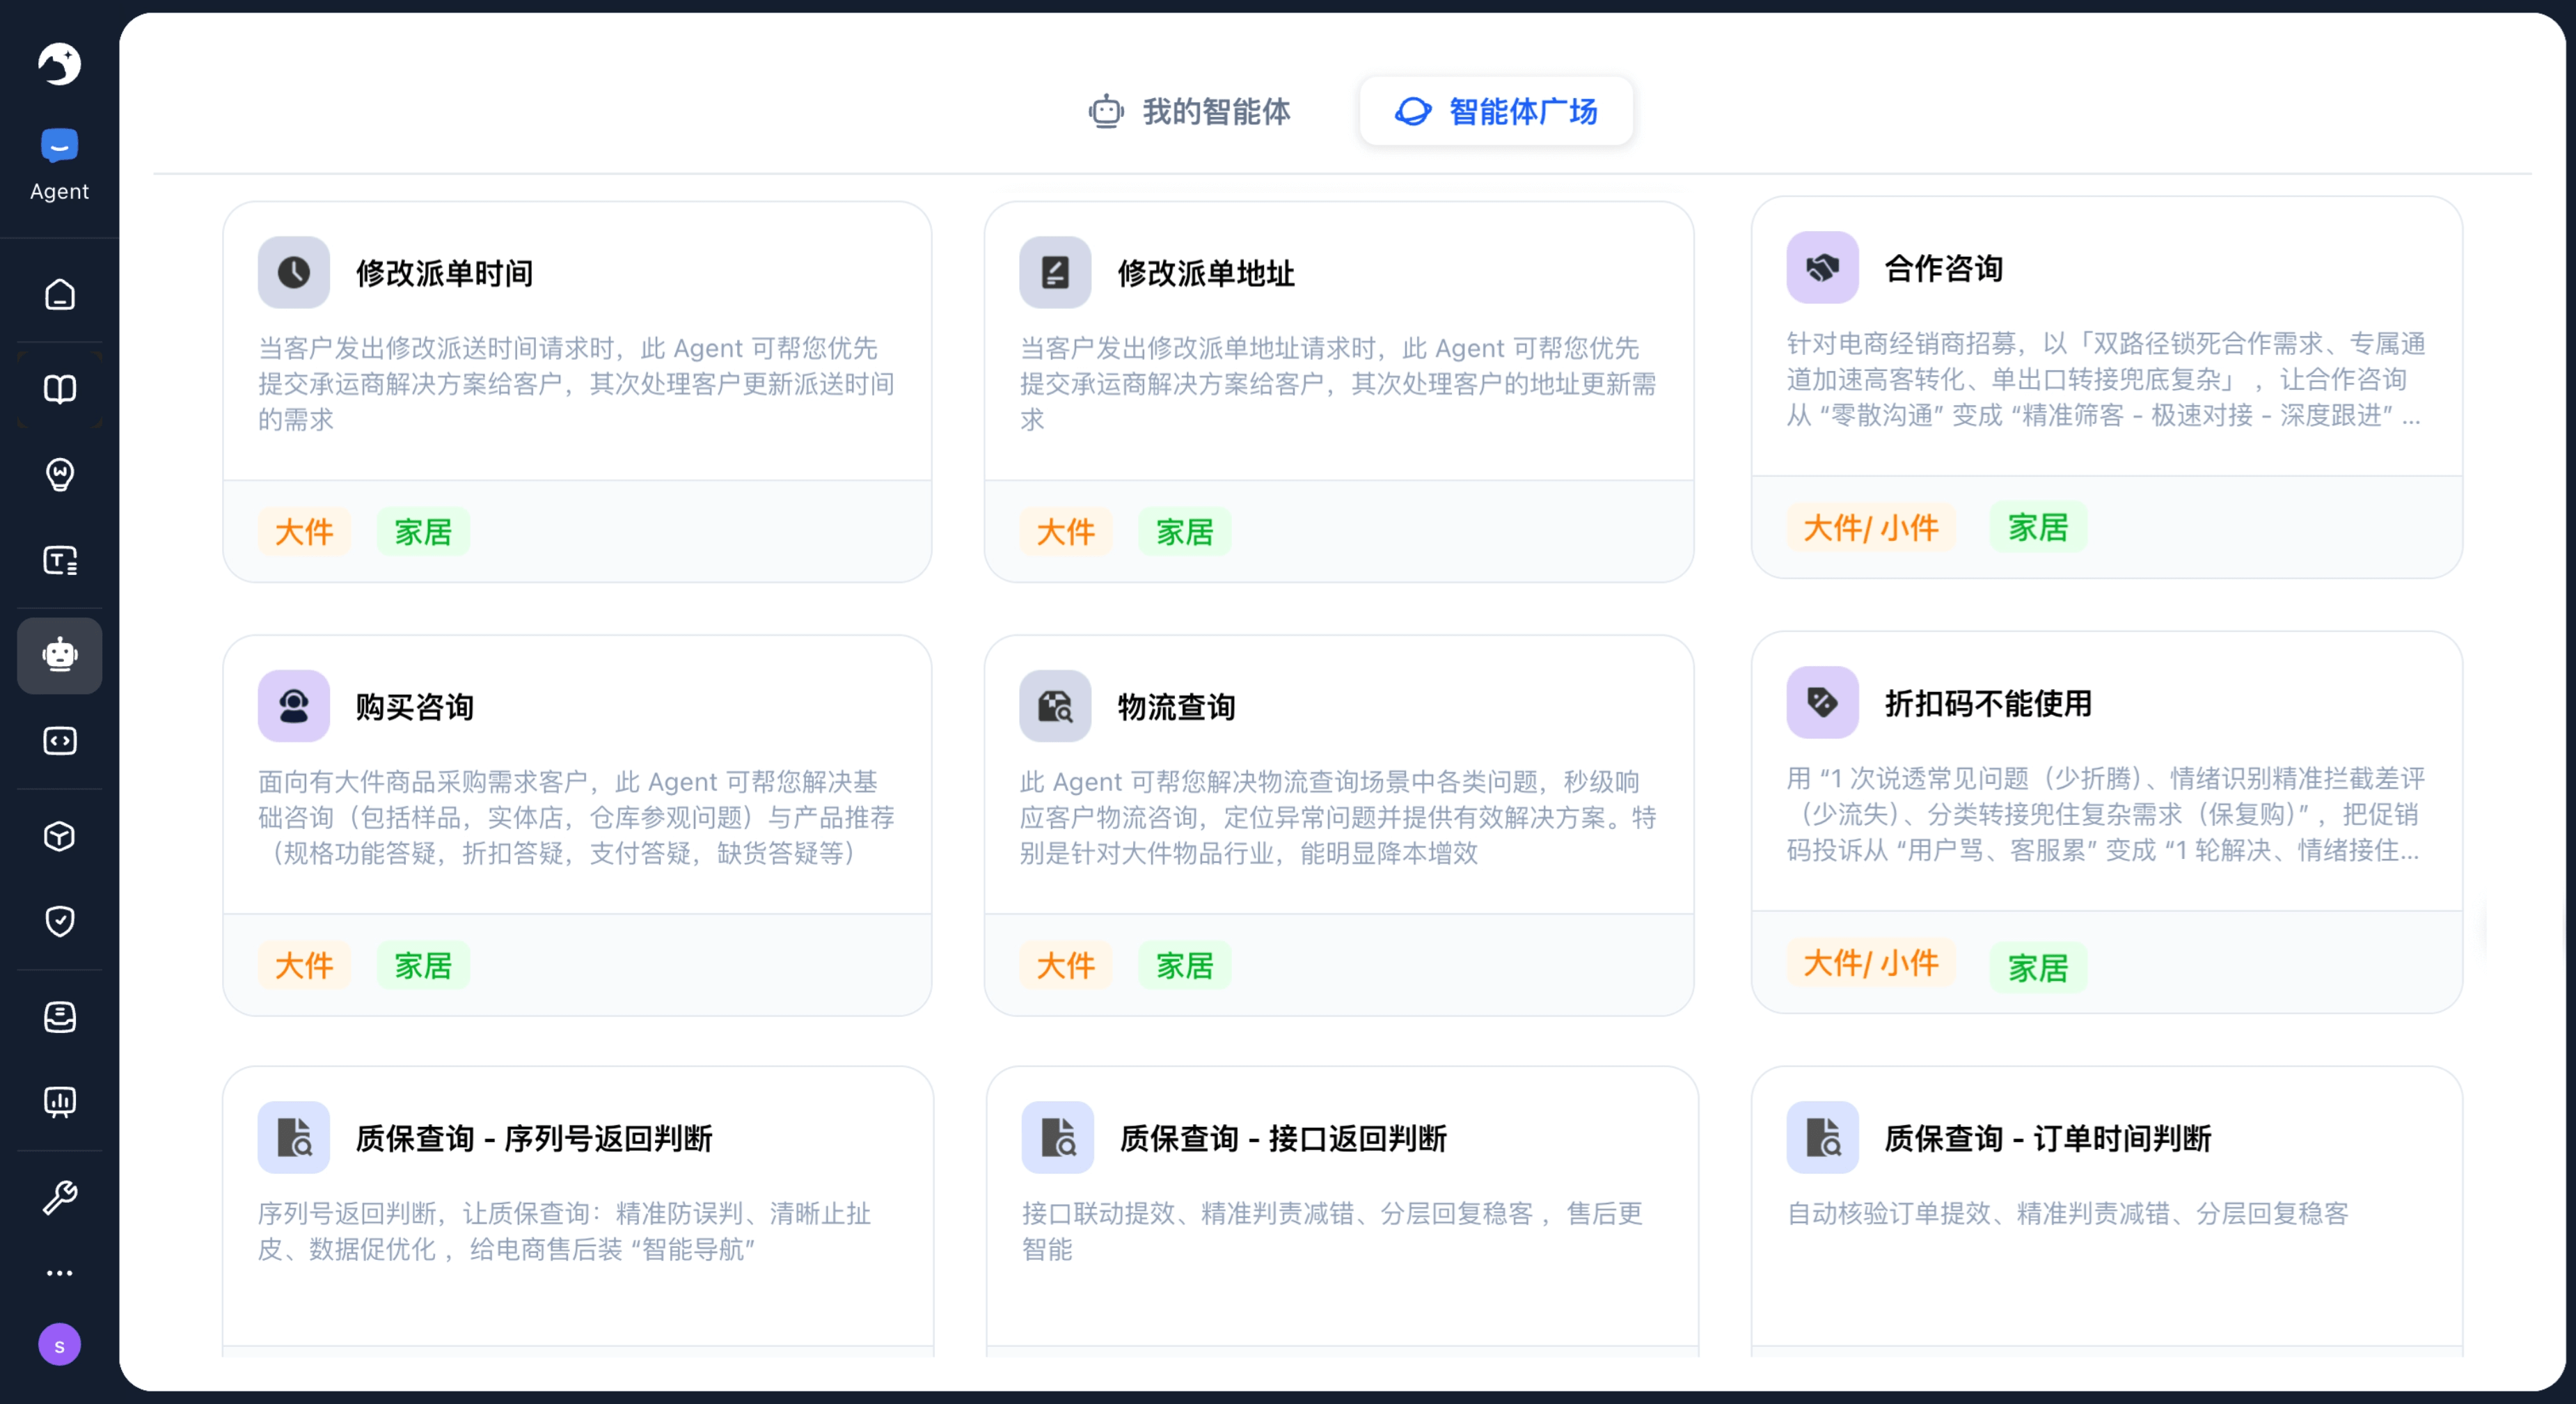This screenshot has width=2576, height=1404.
Task: Open 质保查询 - 接口返回判断 card title
Action: [1283, 1138]
